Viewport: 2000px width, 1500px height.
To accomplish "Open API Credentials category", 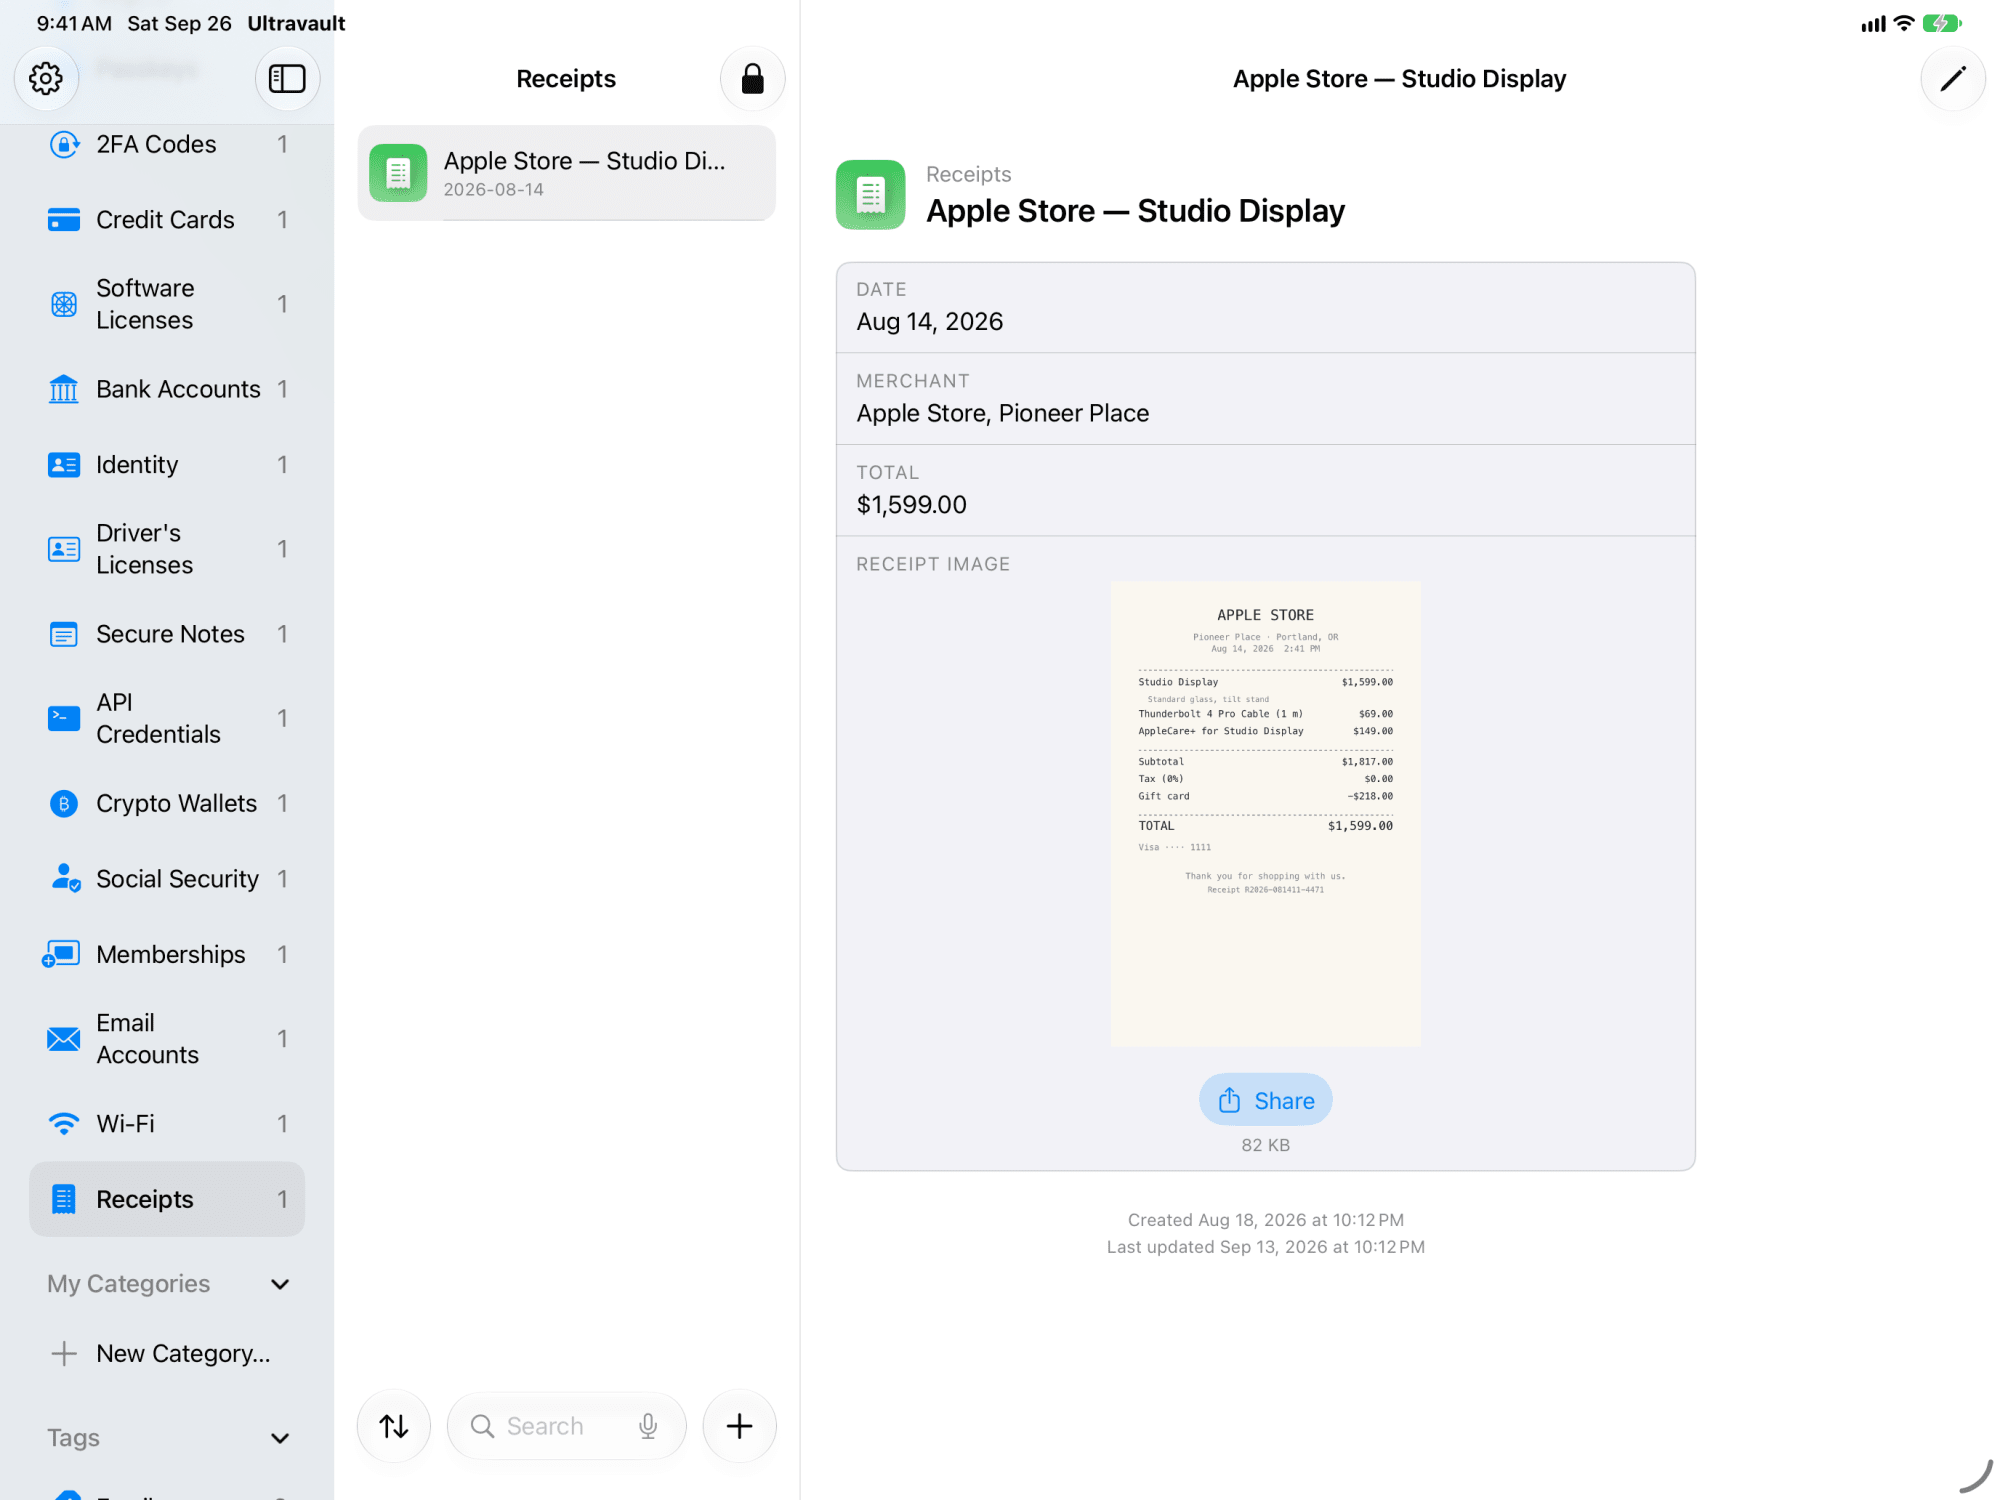I will 167,718.
